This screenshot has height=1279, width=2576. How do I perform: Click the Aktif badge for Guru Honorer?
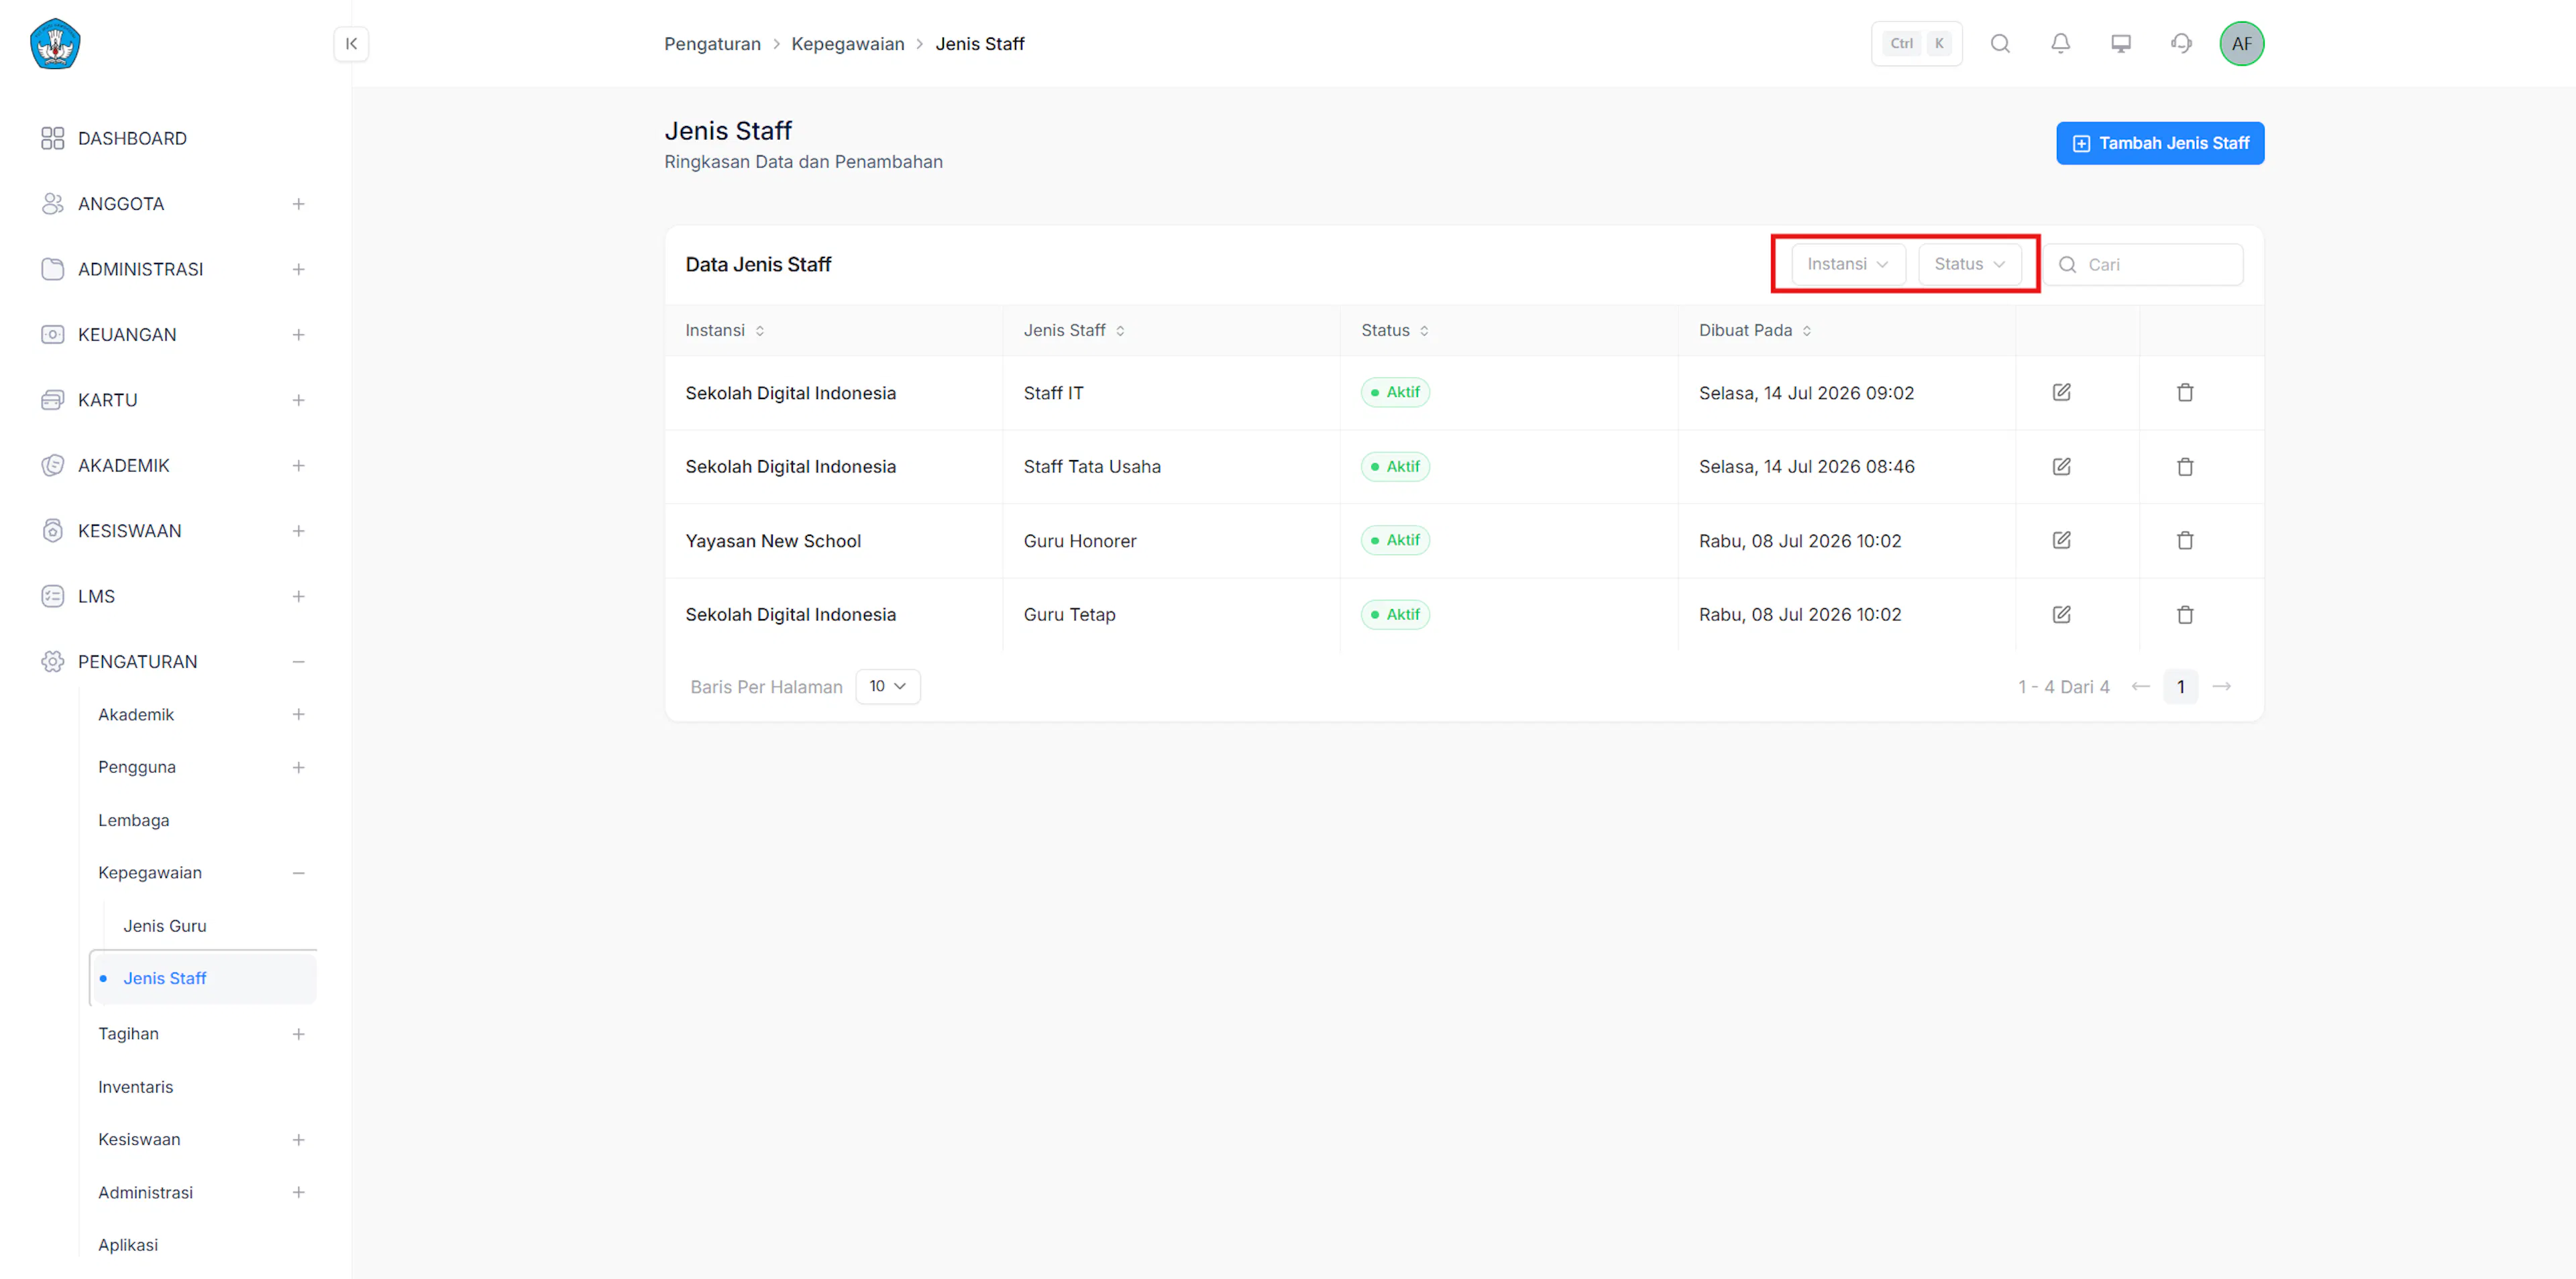click(1395, 540)
